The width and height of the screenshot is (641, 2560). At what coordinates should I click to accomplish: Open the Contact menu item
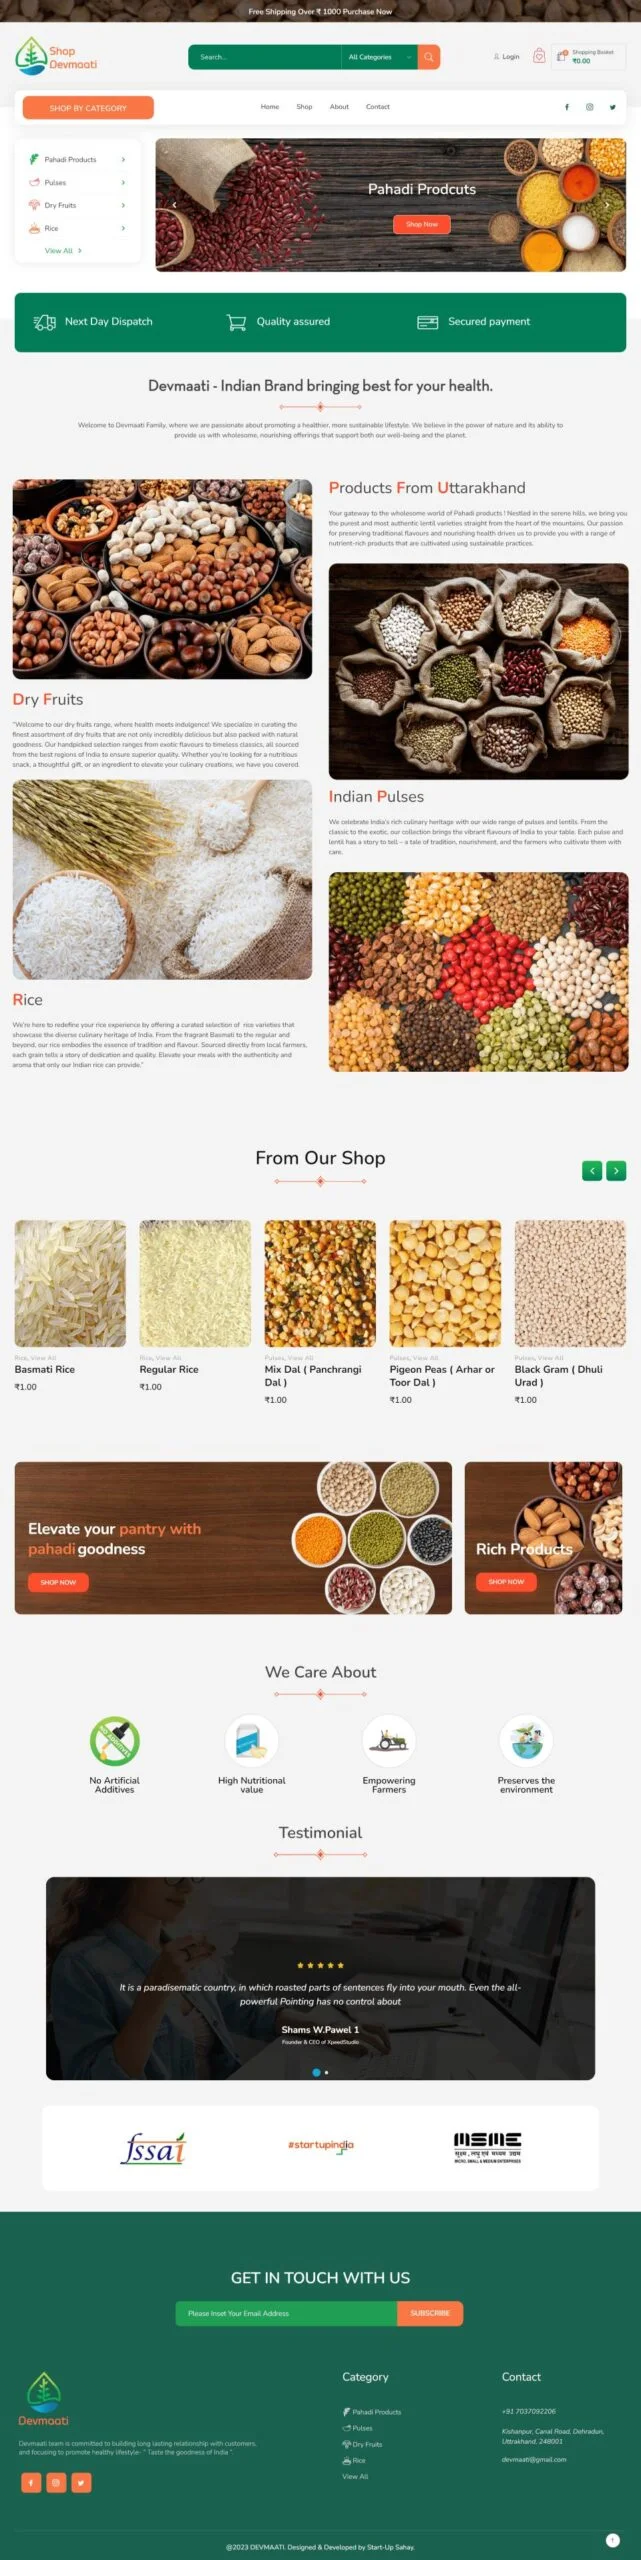[378, 107]
